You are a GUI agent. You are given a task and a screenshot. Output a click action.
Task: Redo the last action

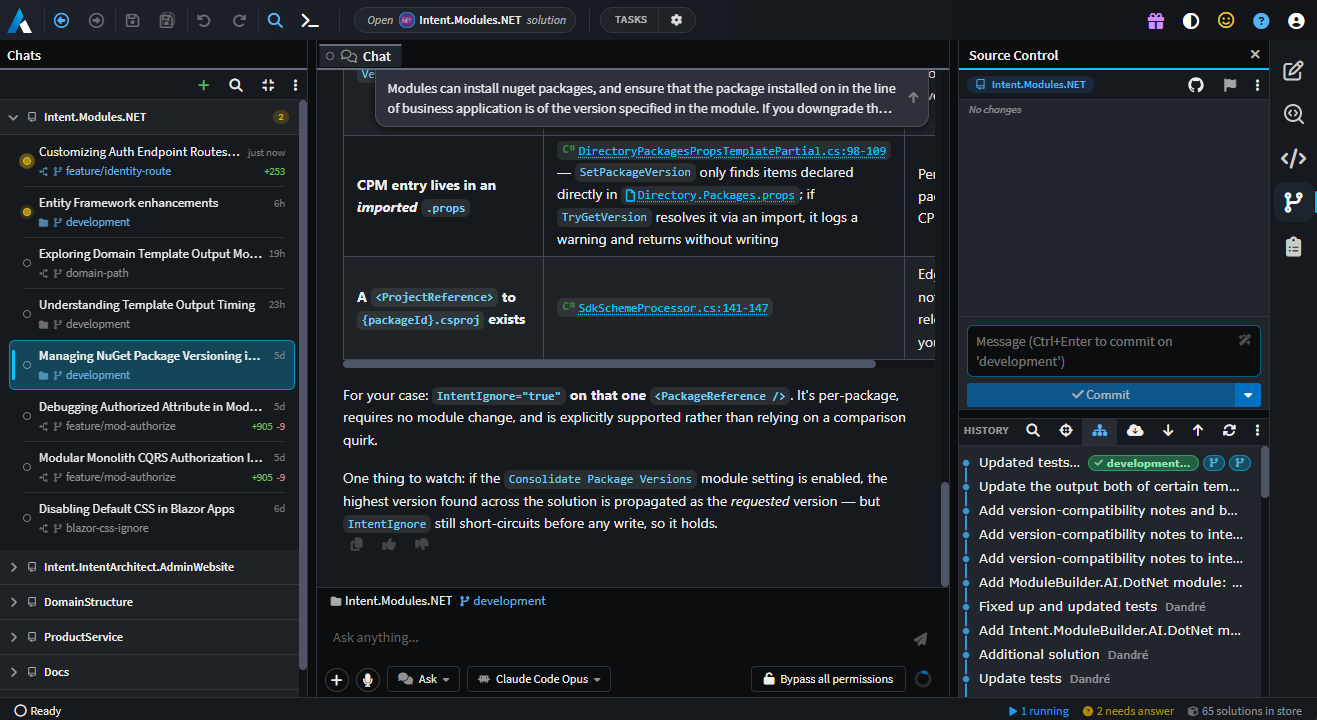238,20
